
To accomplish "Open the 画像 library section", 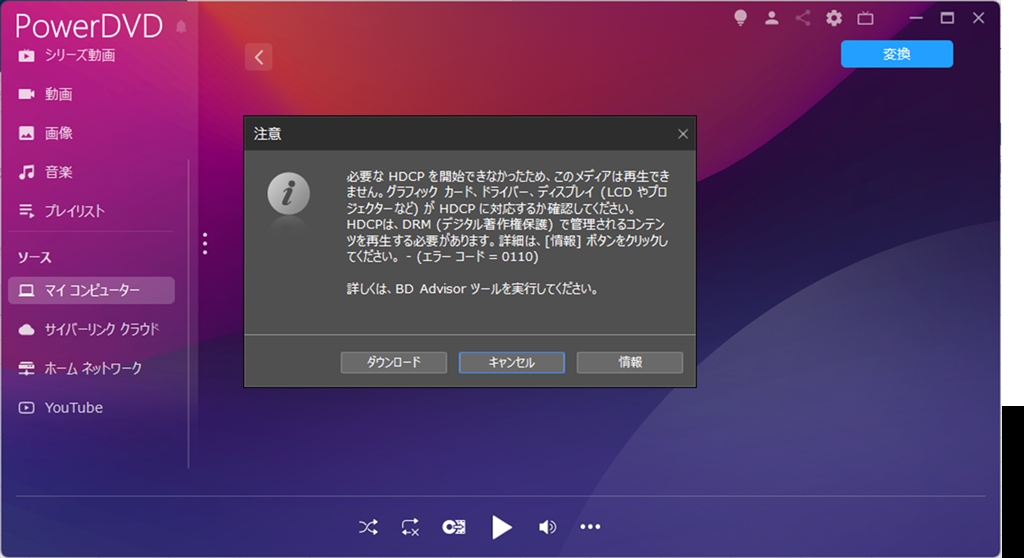I will 59,133.
